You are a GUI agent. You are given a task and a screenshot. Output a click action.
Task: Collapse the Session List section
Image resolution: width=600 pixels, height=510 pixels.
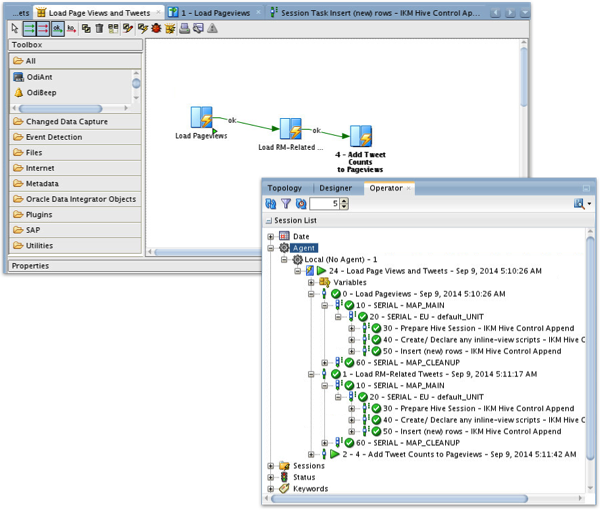[x=269, y=221]
